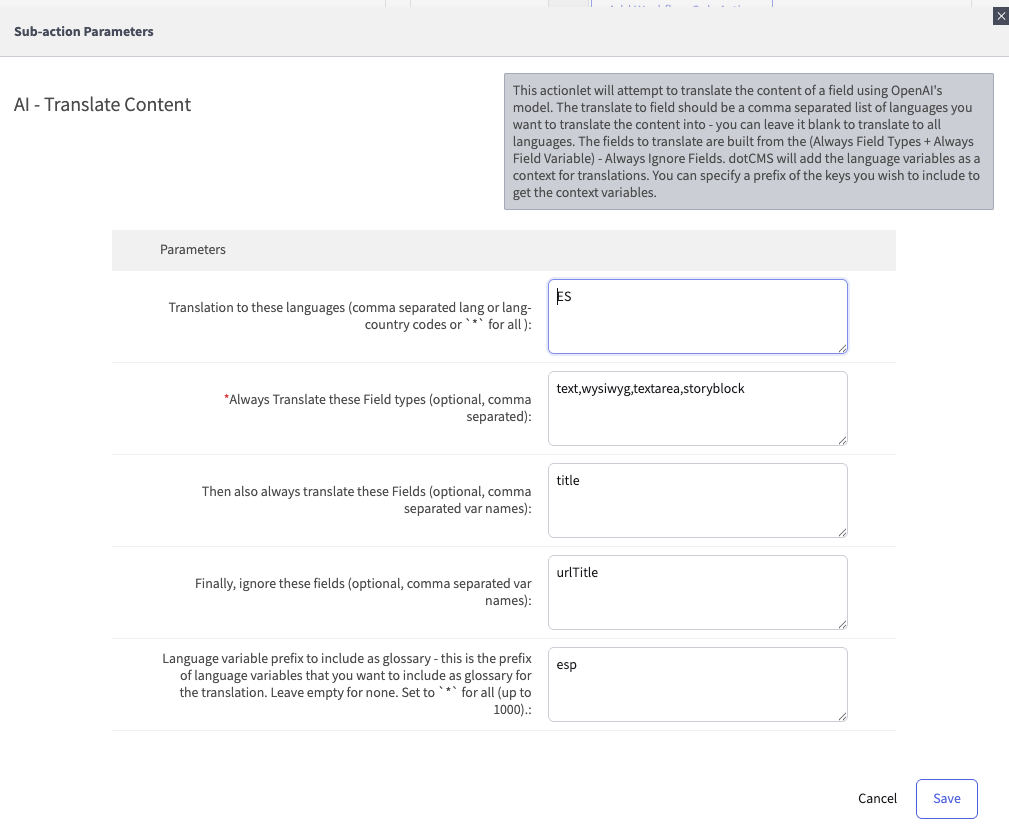Click the 'Translation to these languages' label
This screenshot has height=829, width=1009.
[x=350, y=316]
